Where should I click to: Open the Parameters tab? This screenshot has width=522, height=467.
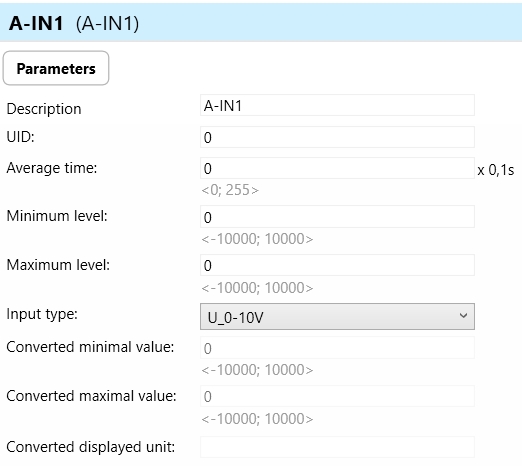coord(56,68)
